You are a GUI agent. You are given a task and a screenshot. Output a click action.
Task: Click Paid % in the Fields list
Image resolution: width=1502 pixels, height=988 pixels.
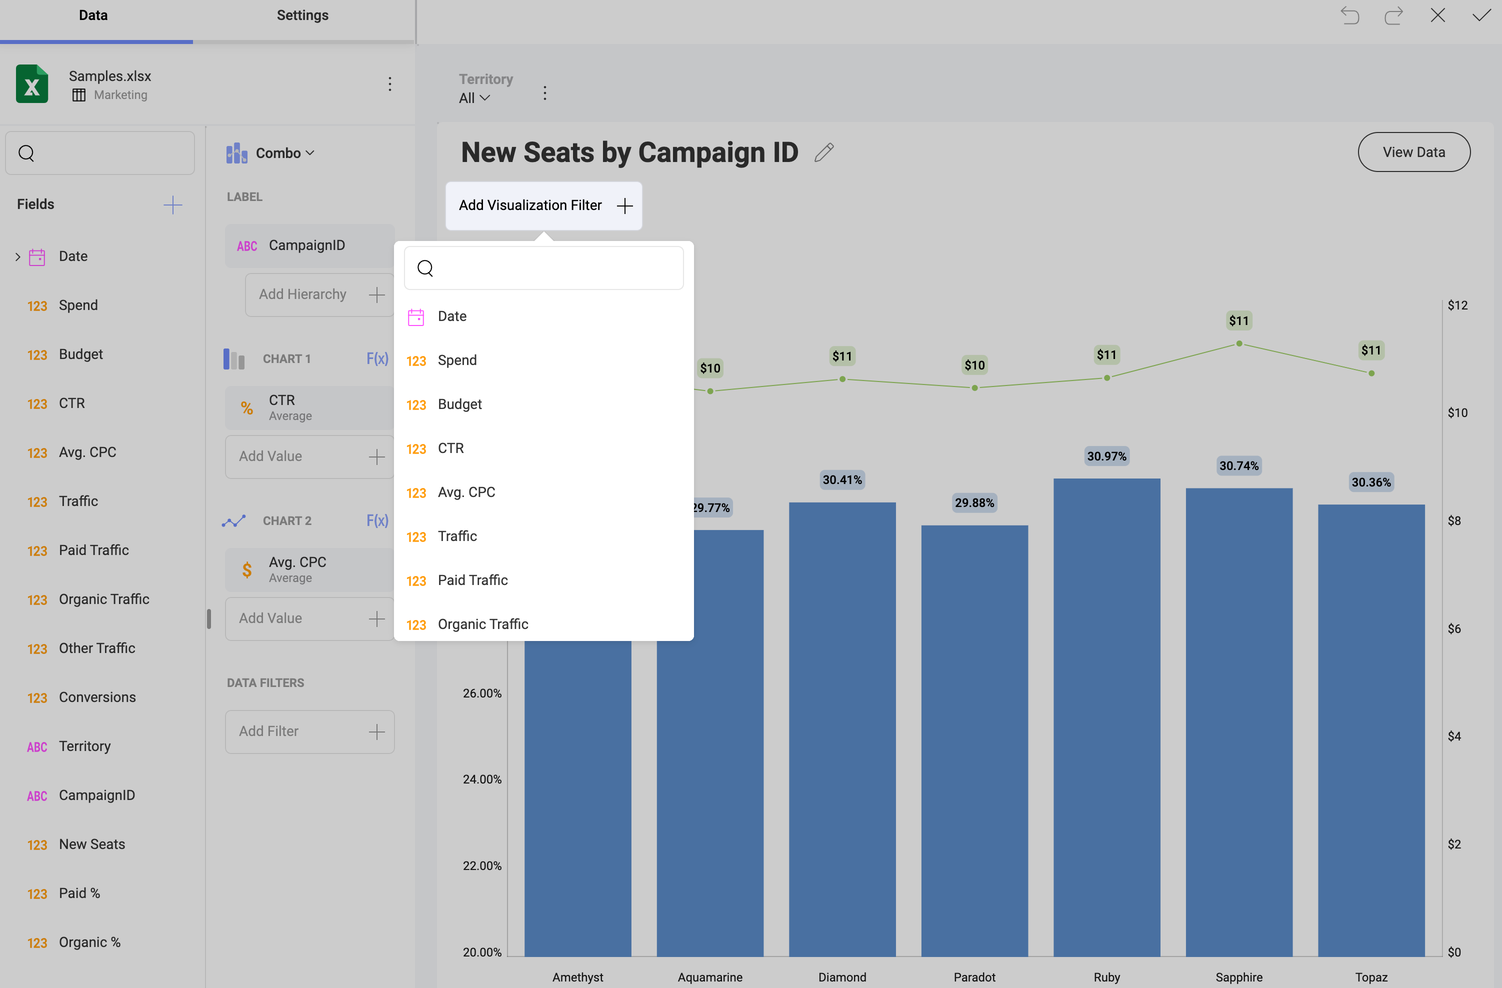click(x=79, y=893)
